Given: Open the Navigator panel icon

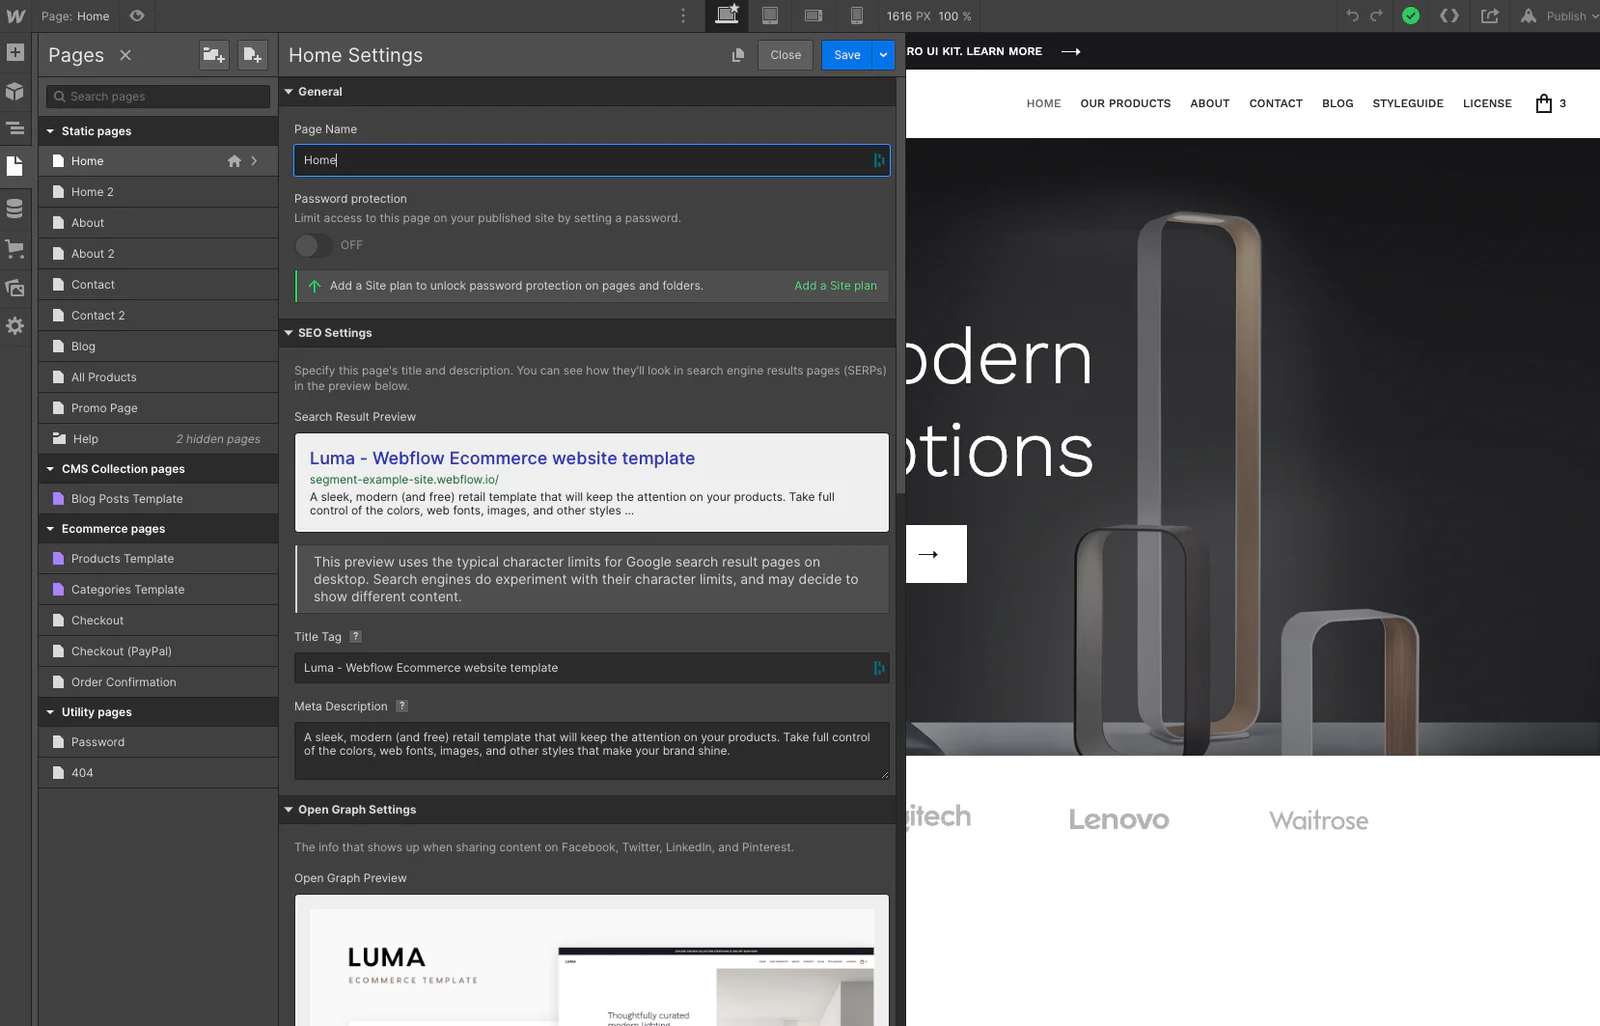Looking at the screenshot, I should click(15, 128).
